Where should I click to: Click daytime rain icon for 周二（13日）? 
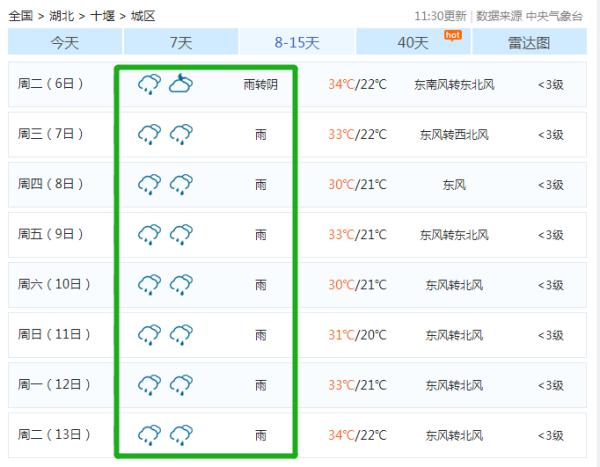149,435
